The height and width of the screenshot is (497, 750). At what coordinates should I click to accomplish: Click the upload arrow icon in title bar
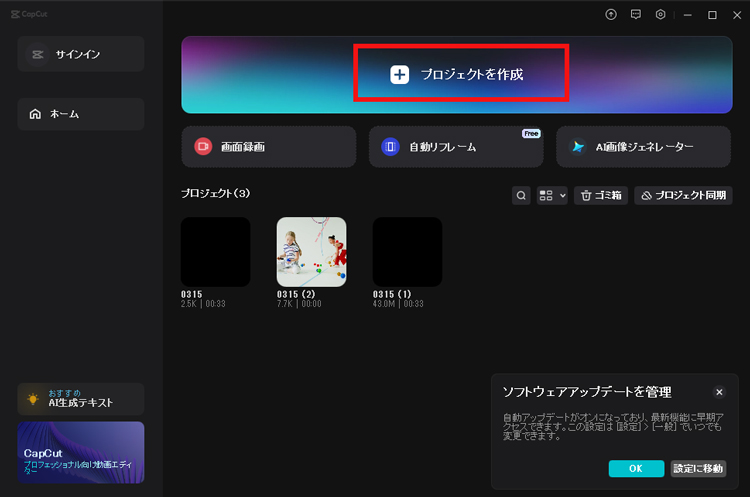[x=611, y=14]
